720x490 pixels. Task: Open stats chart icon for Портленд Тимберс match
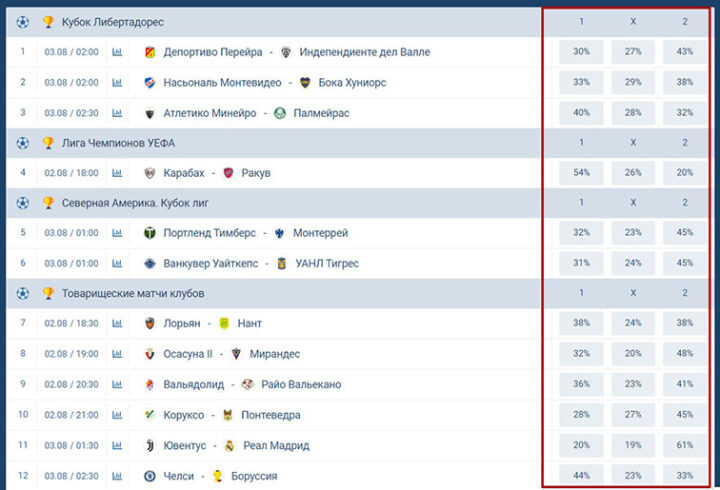click(117, 233)
